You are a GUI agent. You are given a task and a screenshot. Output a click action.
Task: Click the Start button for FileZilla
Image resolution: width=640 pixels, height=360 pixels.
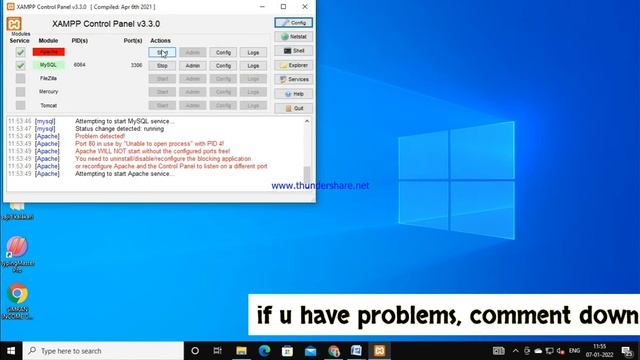pyautogui.click(x=162, y=79)
